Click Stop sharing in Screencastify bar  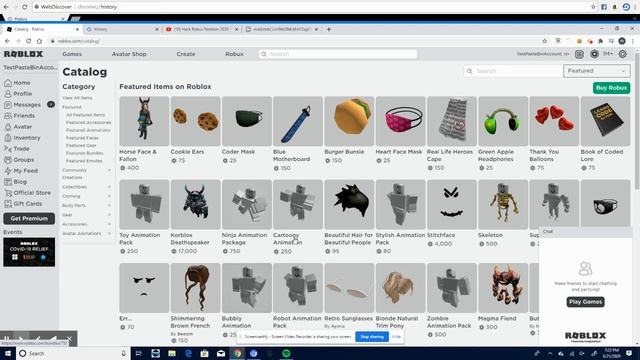[x=372, y=337]
